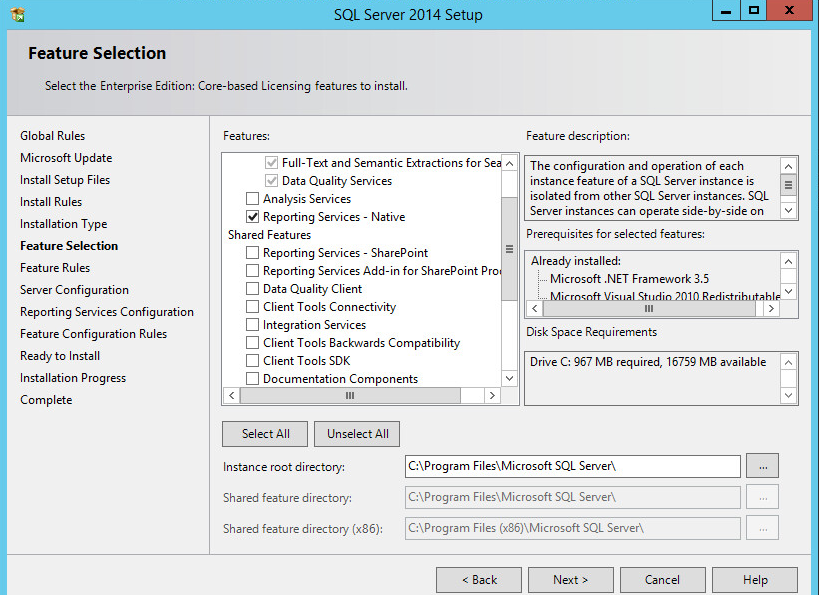The image size is (819, 595).
Task: Select the Installation Progress step
Action: coord(73,378)
